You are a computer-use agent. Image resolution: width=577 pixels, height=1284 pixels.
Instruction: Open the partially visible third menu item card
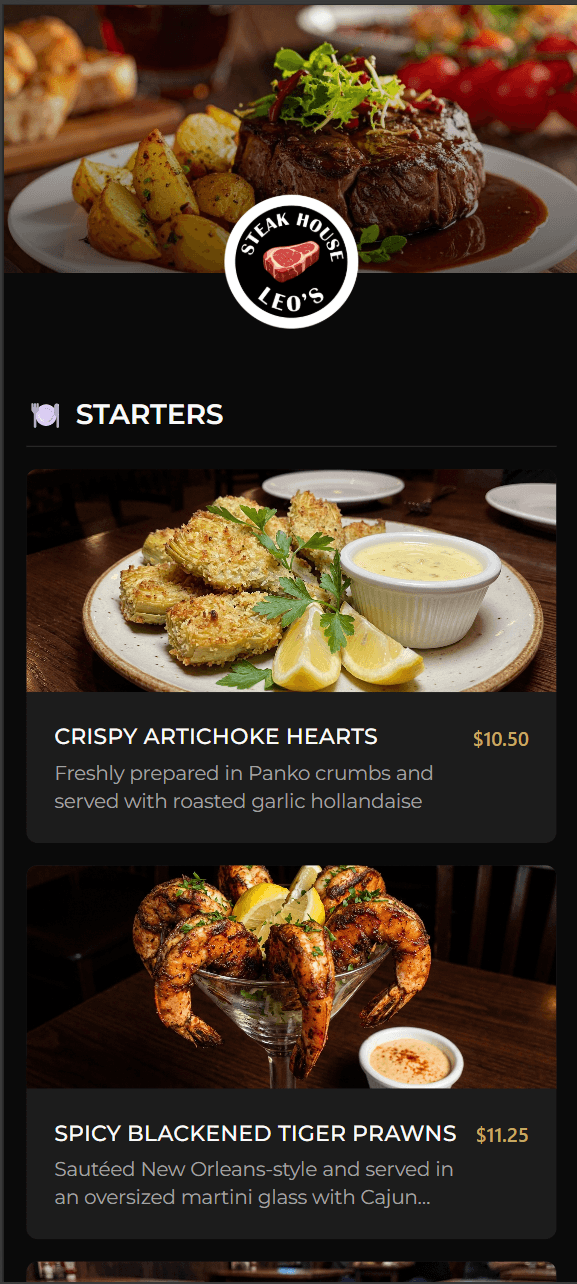tap(291, 1272)
